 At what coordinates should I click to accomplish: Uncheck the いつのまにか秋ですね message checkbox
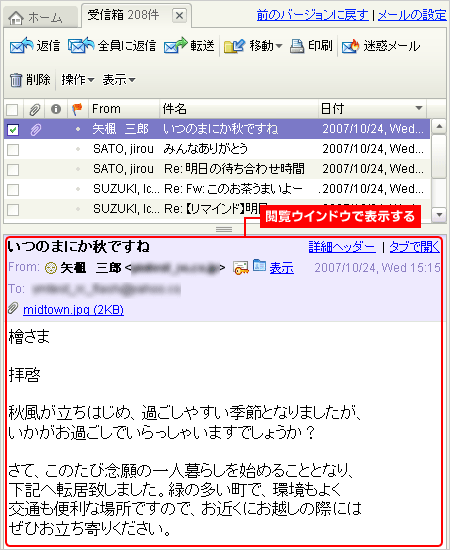(x=13, y=130)
